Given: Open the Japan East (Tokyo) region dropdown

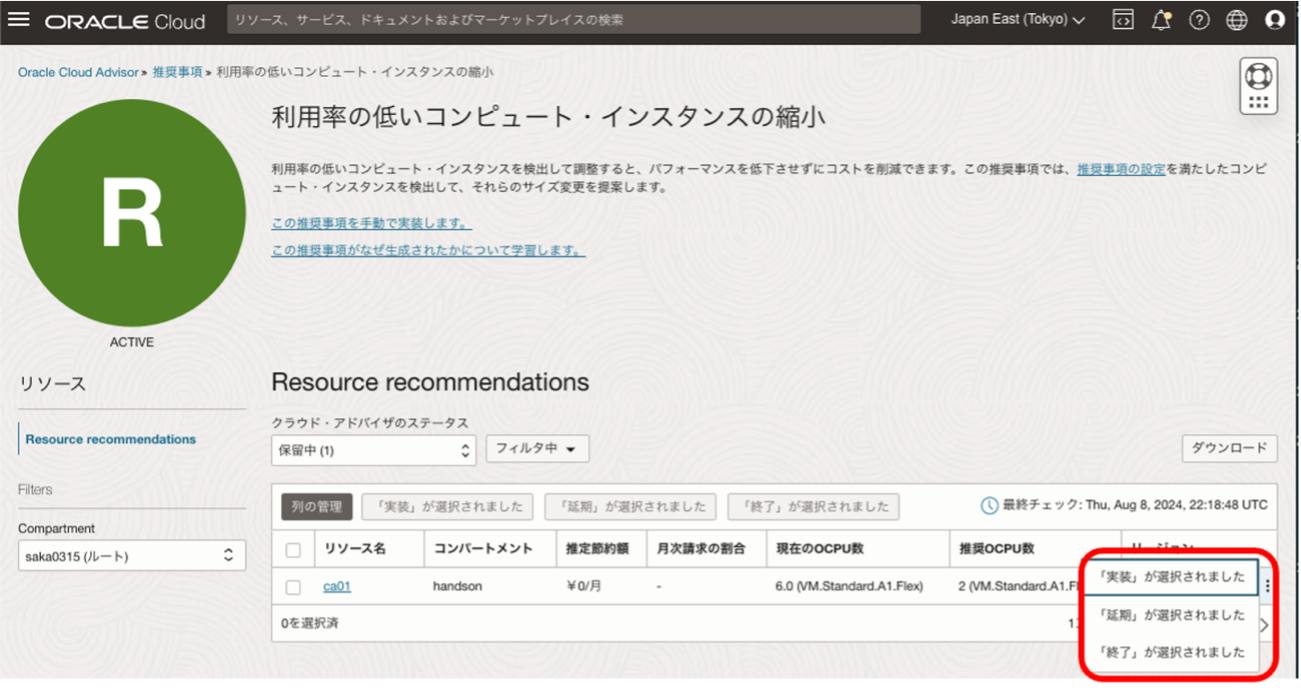Looking at the screenshot, I should tap(1017, 18).
